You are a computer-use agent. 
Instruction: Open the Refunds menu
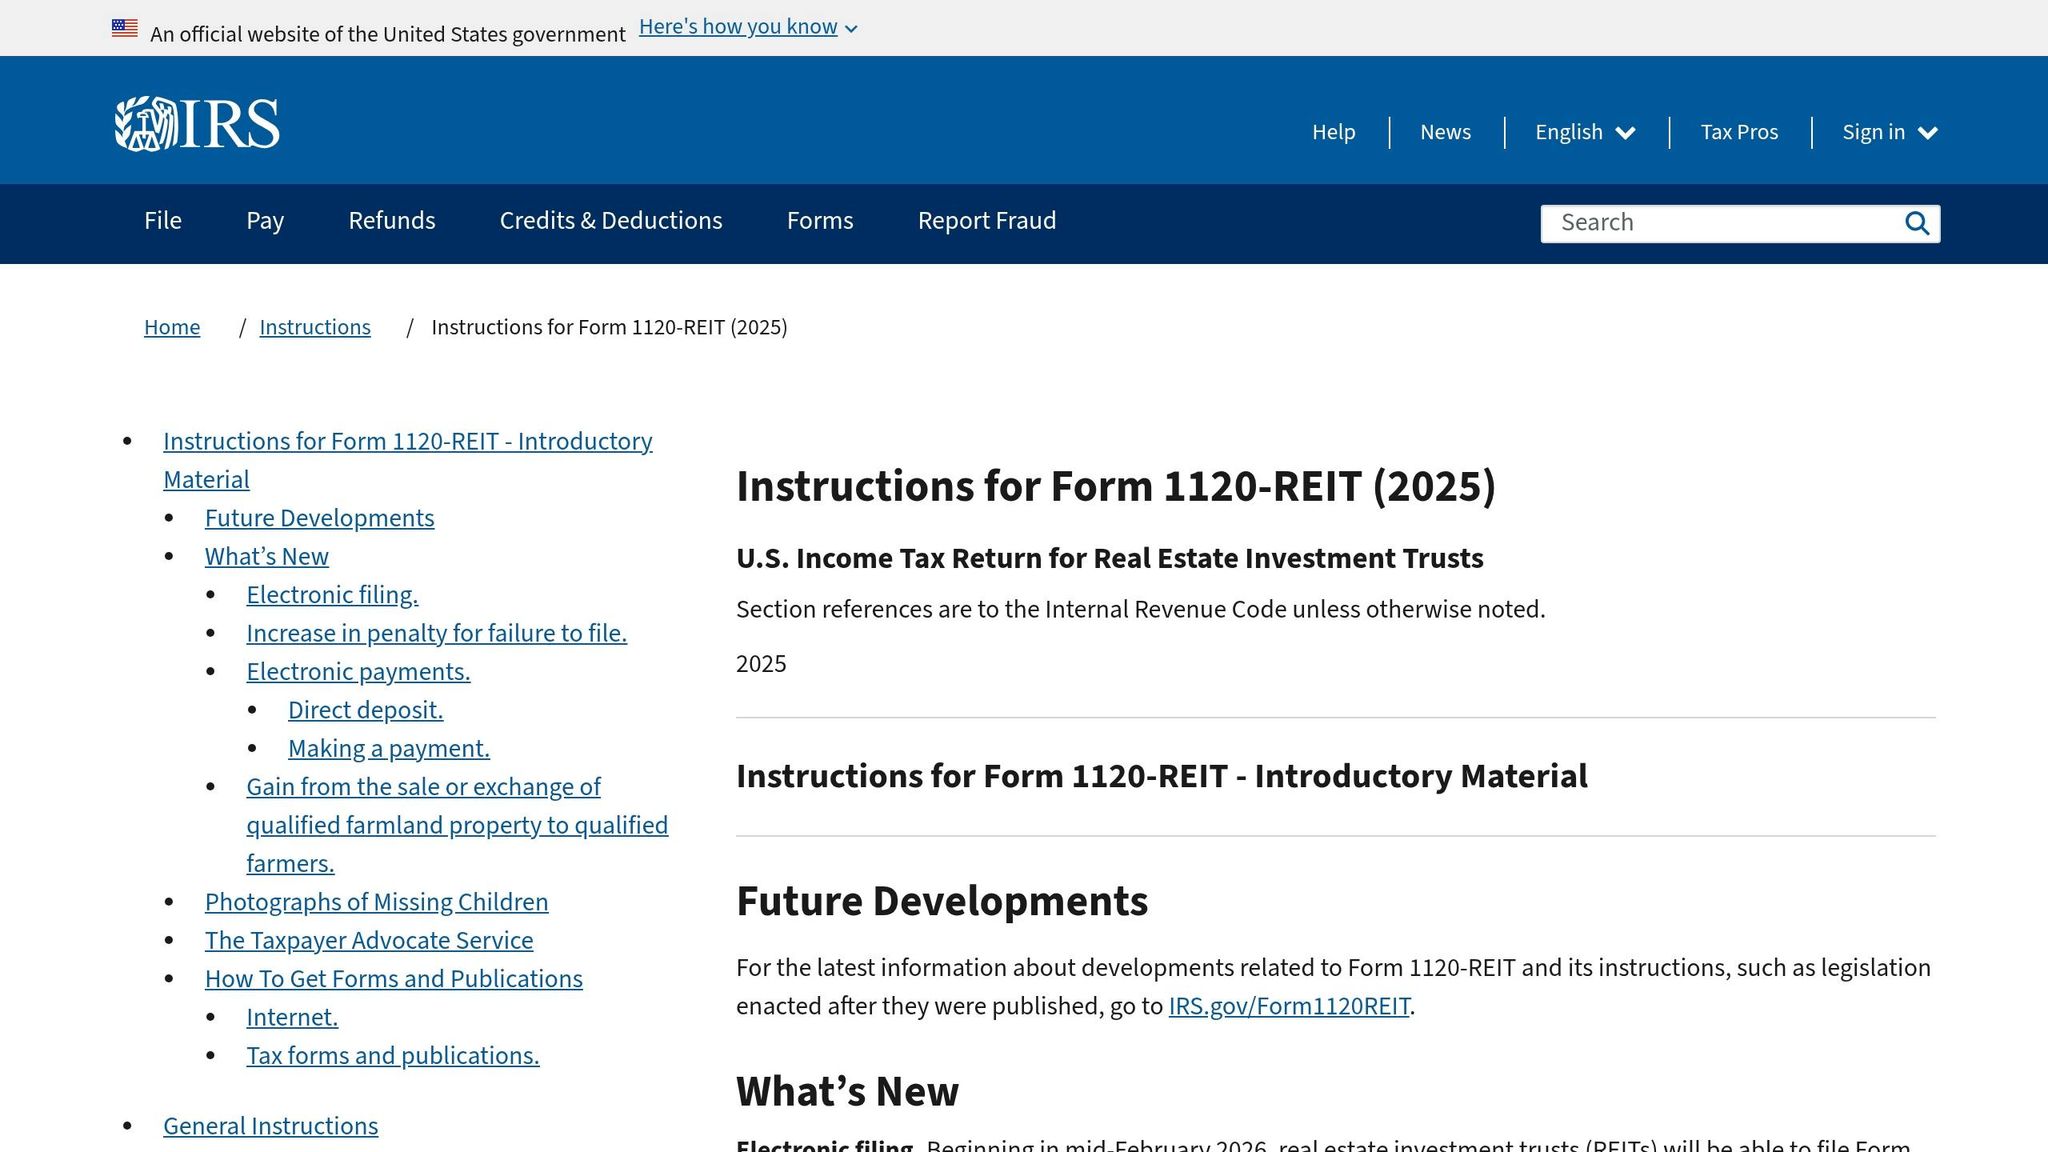392,221
